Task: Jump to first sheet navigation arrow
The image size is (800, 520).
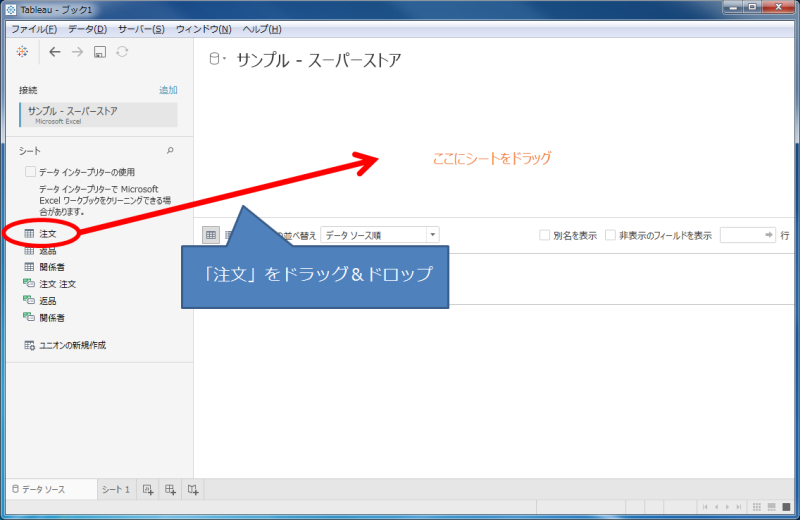Action: 705,507
